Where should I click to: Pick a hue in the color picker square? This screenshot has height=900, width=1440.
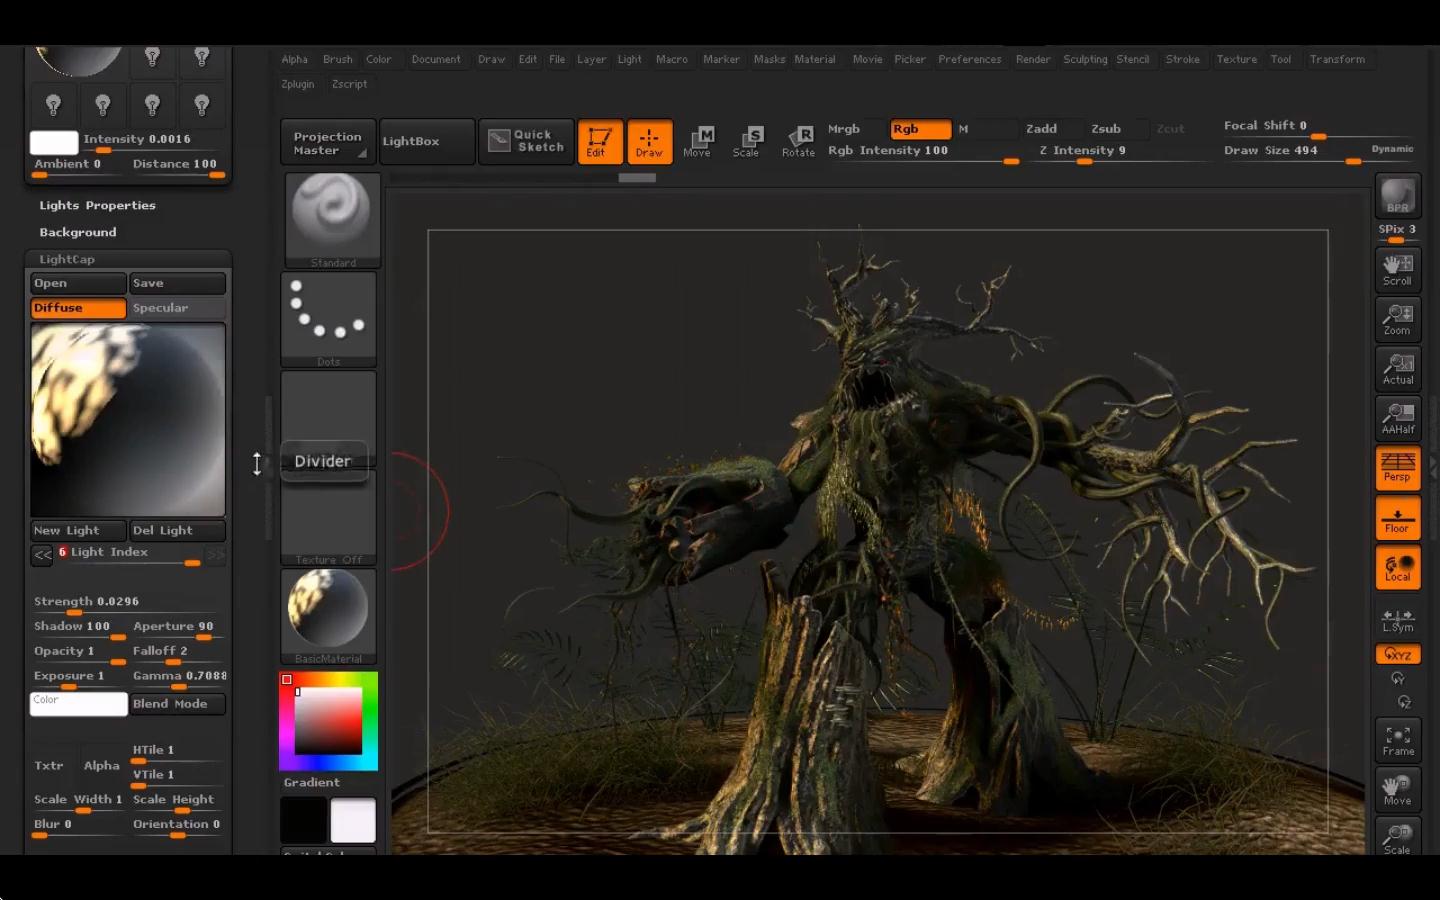click(x=329, y=721)
